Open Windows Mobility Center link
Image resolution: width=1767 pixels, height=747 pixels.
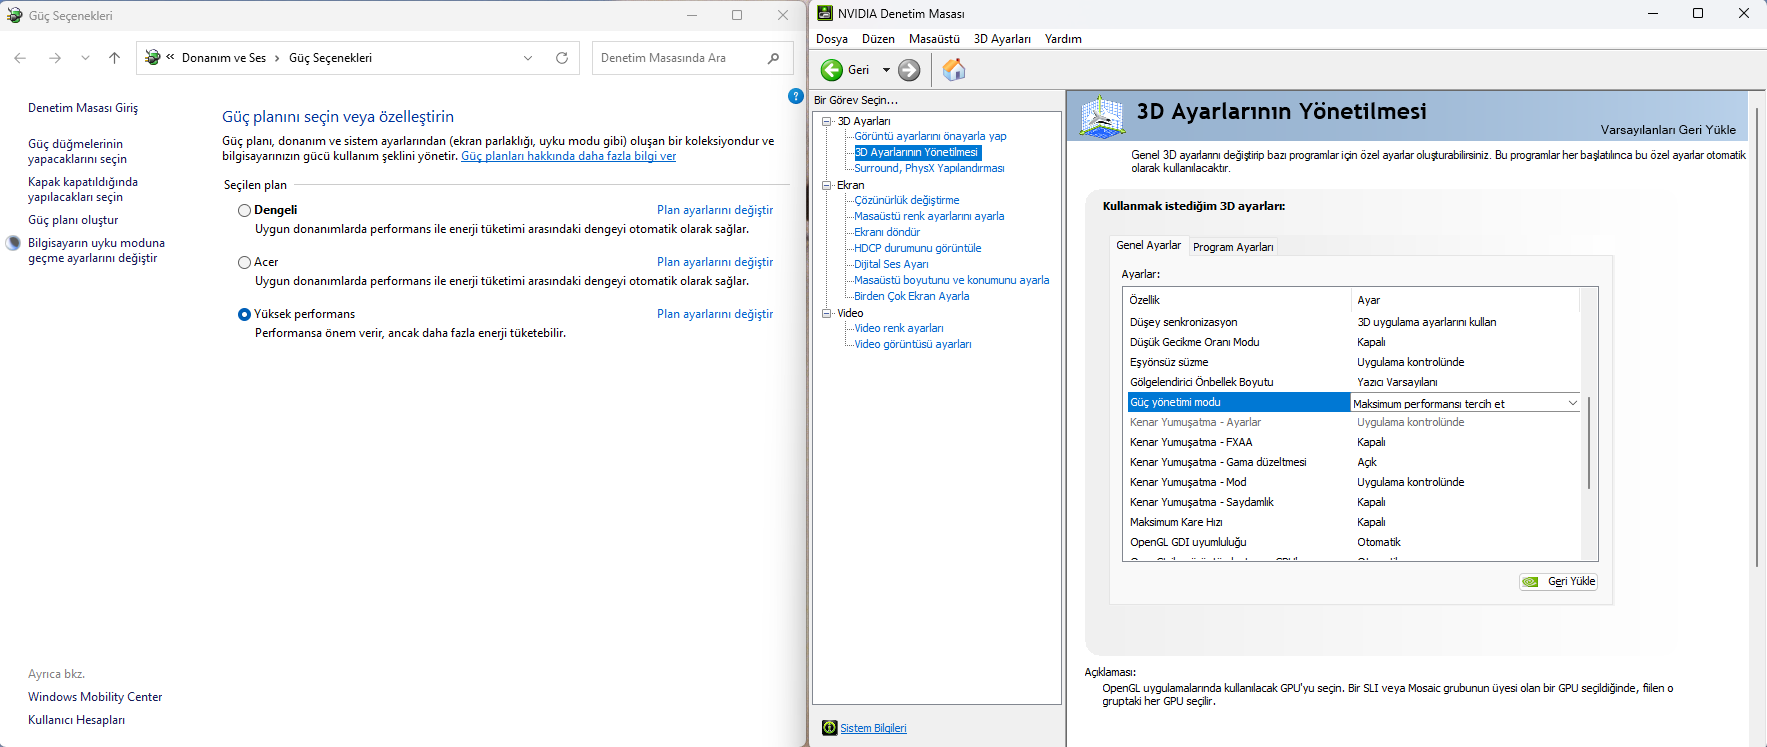point(95,697)
